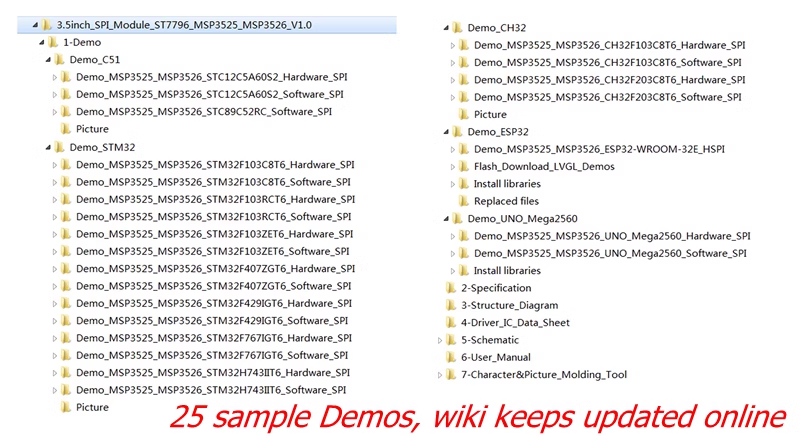Expand the 5-Schematic folder
The width and height of the screenshot is (800, 436).
tap(439, 340)
